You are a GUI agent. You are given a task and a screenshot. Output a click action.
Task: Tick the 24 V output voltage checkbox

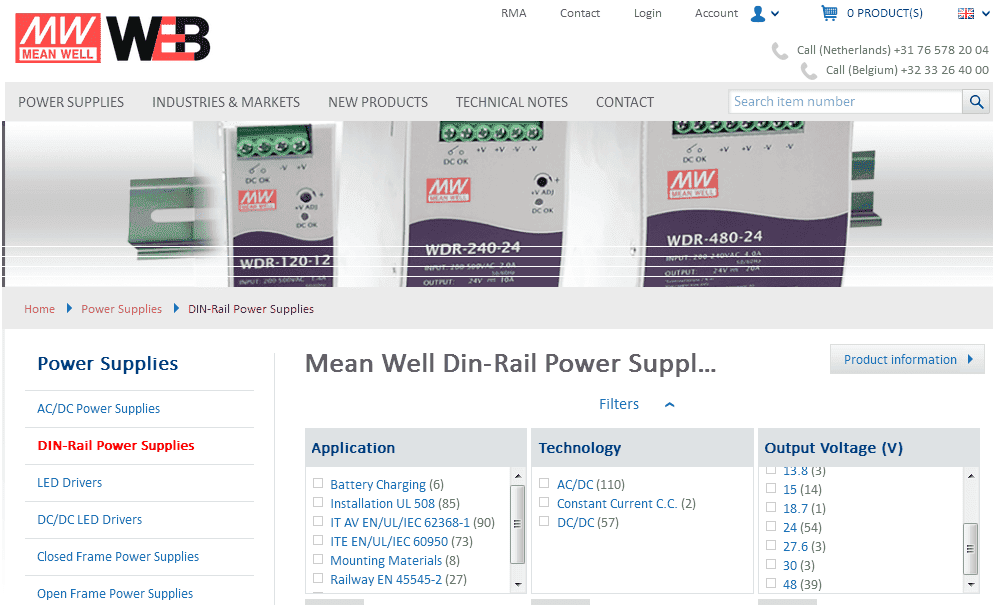point(771,526)
